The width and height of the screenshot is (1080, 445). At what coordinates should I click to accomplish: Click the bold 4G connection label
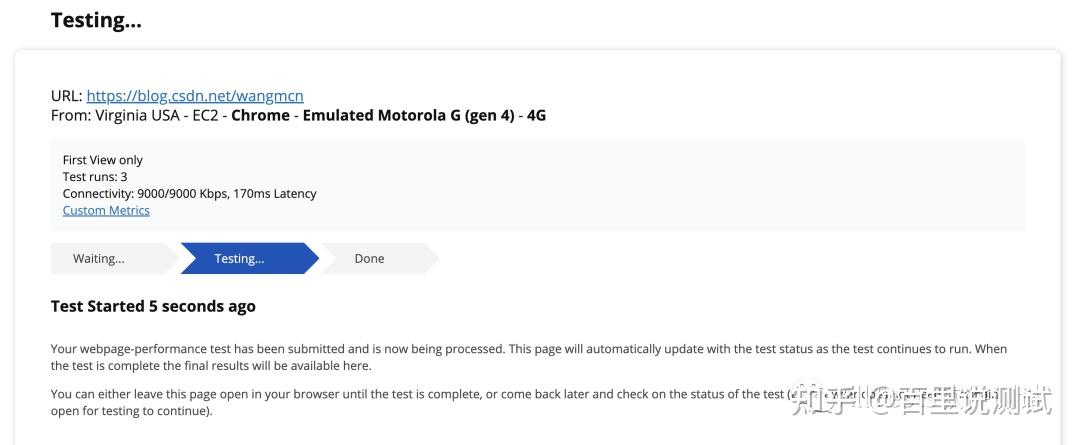pos(536,115)
